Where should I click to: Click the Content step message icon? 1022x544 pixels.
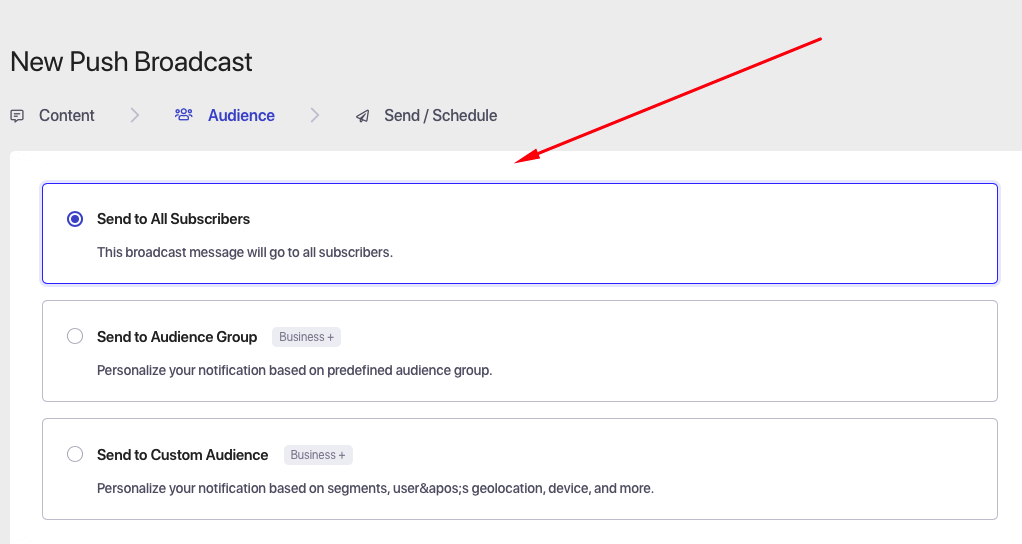pos(17,116)
